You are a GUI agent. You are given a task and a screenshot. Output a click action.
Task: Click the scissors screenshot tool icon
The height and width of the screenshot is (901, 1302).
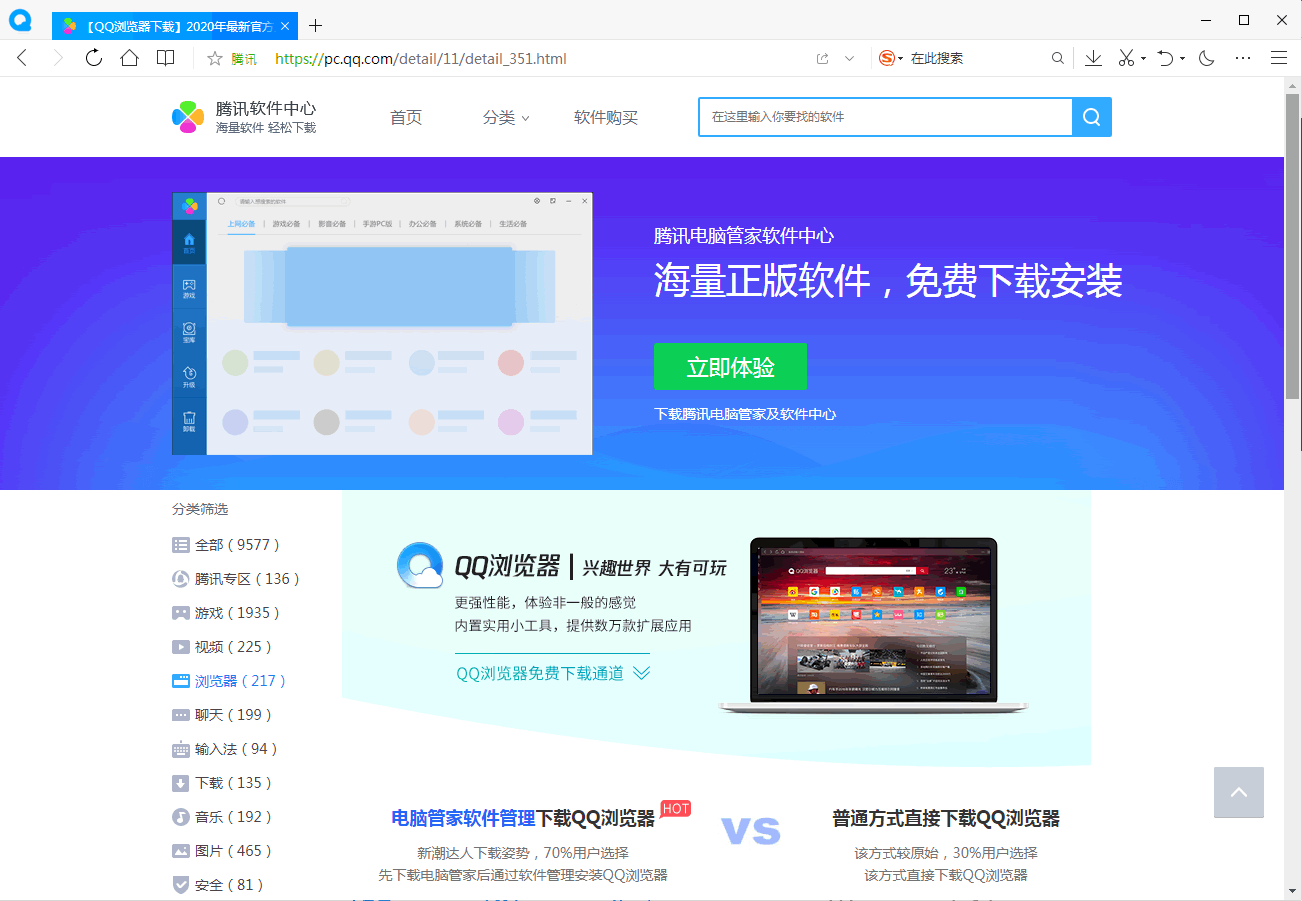coord(1126,58)
